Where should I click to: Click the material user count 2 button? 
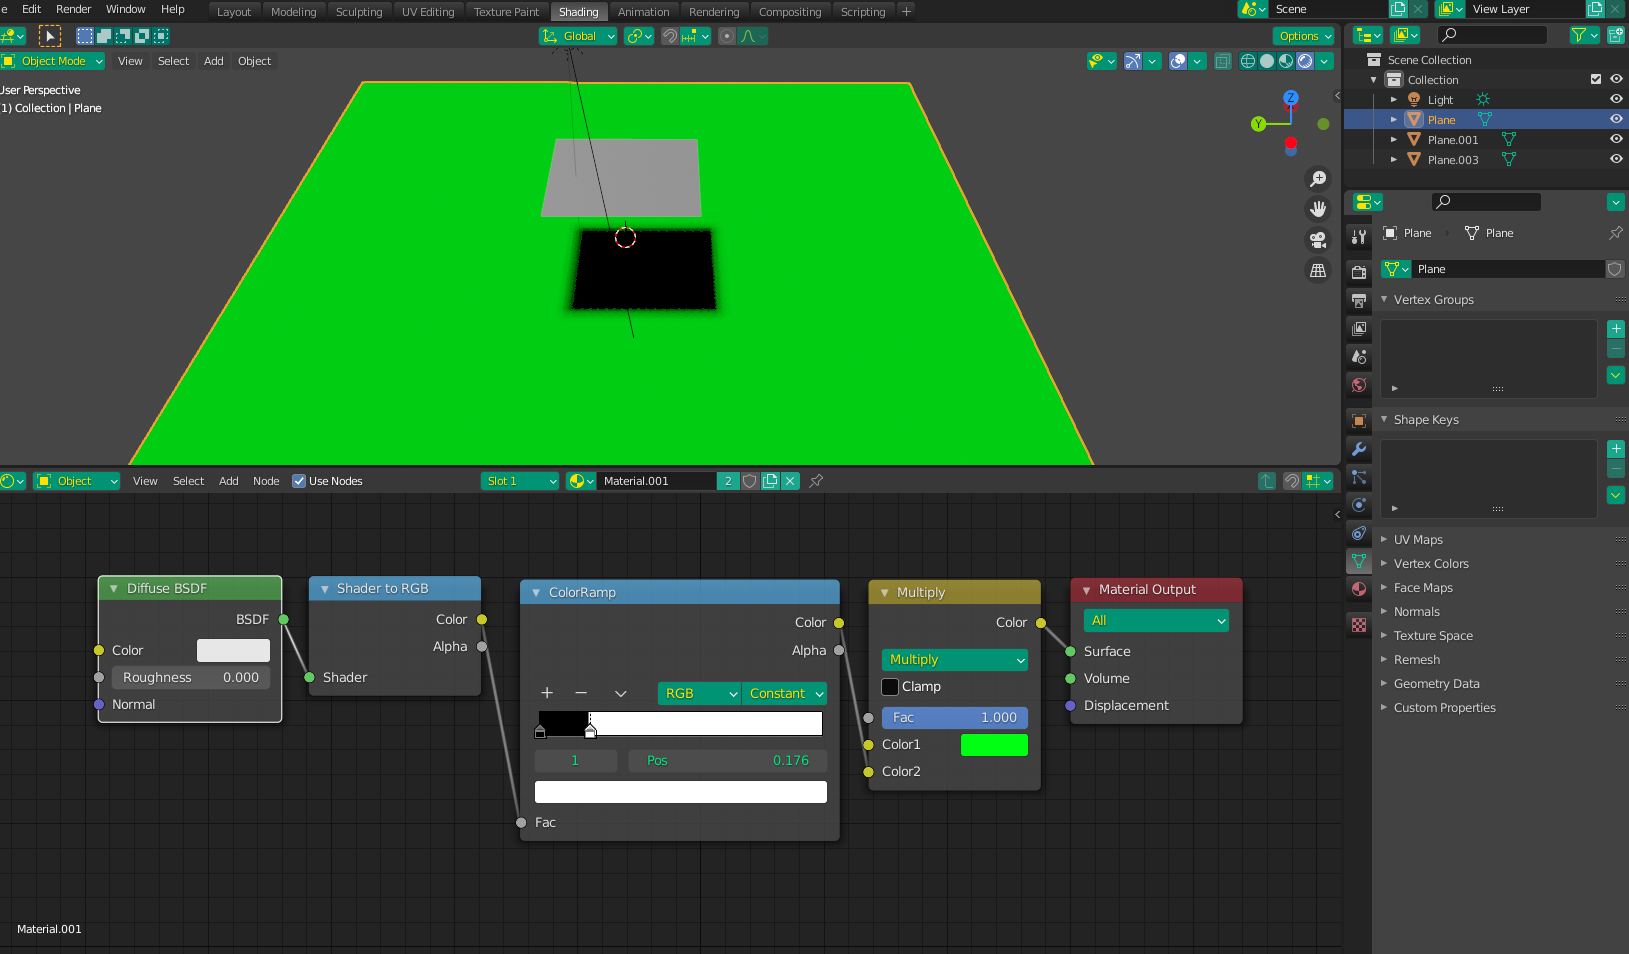(728, 481)
